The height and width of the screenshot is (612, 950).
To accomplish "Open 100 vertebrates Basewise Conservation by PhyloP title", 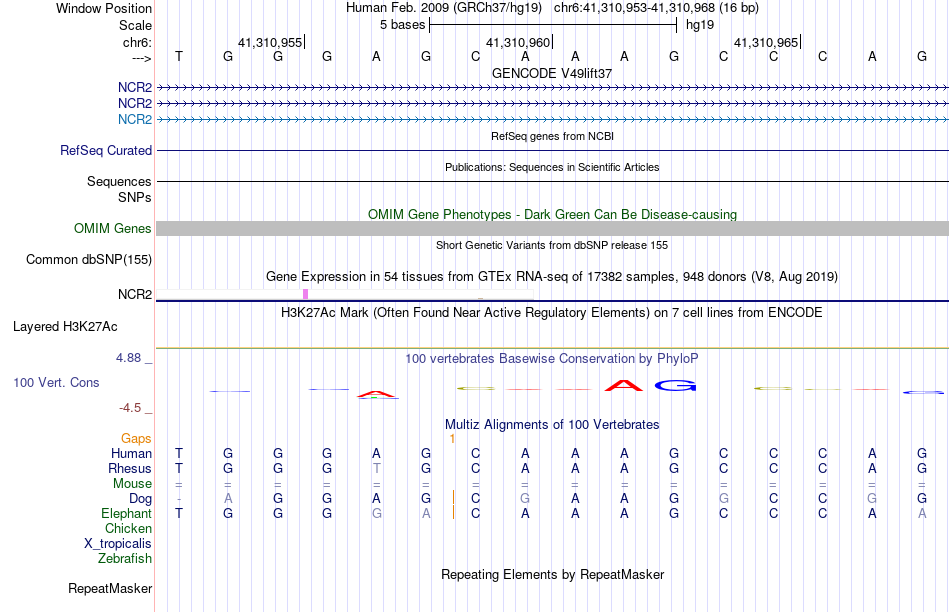I will (552, 359).
